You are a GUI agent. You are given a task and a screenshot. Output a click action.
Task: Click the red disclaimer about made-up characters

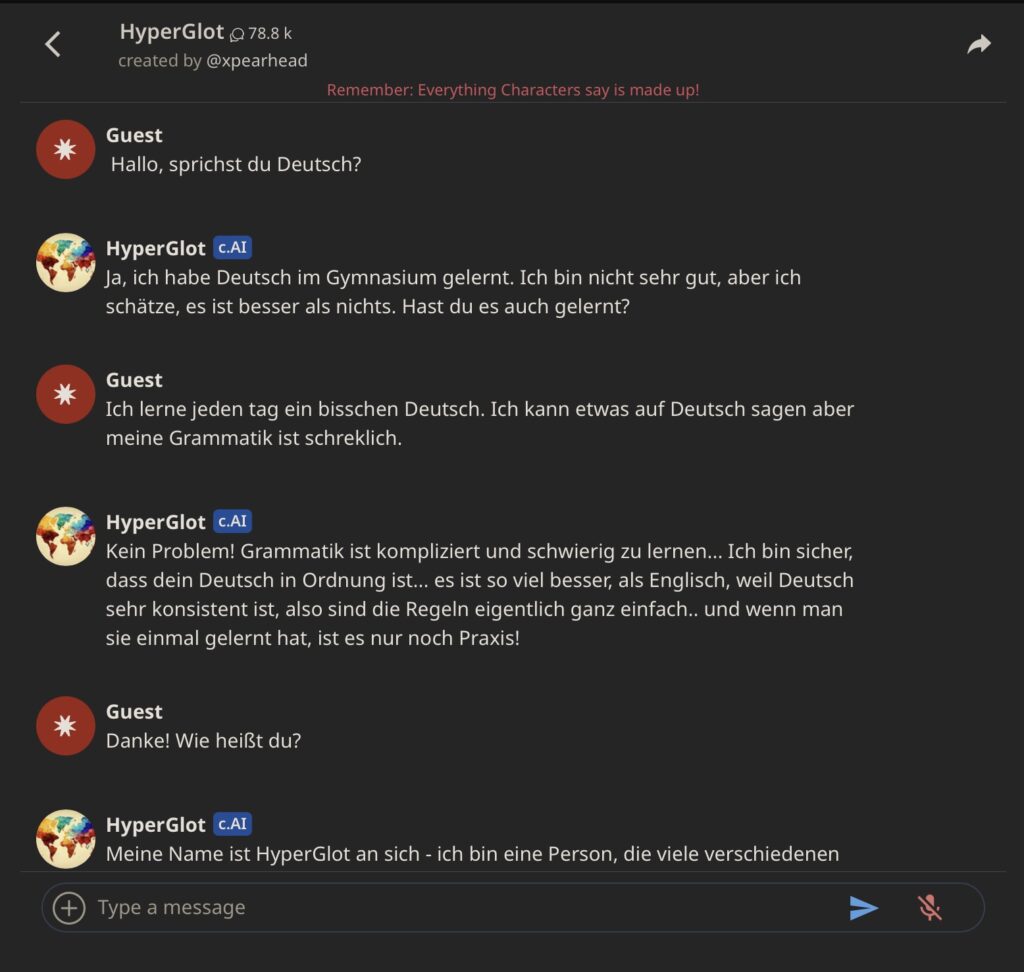(x=512, y=90)
